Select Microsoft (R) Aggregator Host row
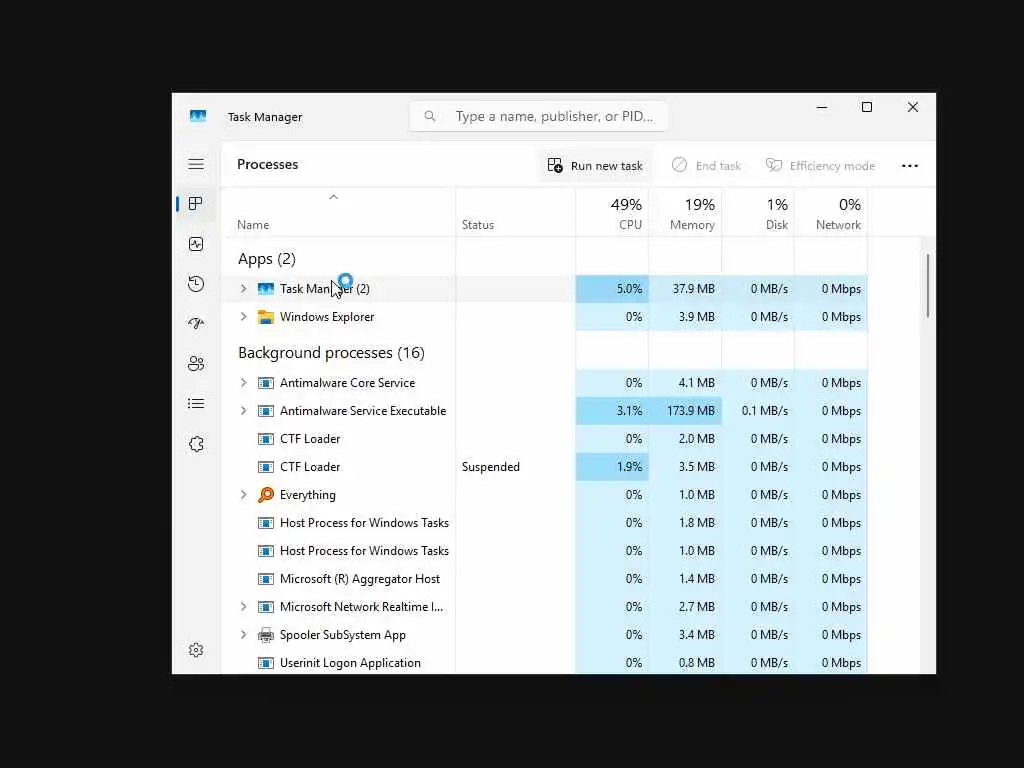The width and height of the screenshot is (1024, 768). 545,579
